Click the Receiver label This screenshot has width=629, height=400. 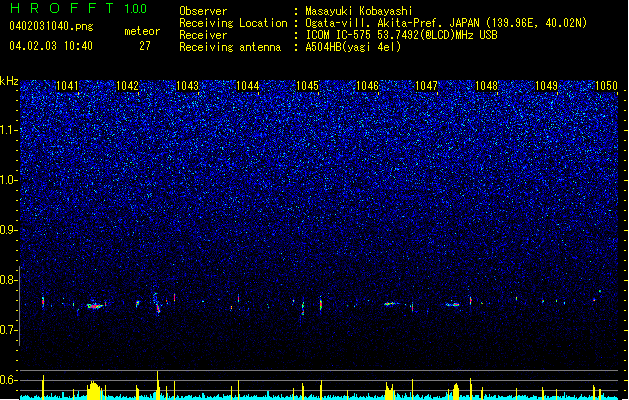click(x=203, y=35)
